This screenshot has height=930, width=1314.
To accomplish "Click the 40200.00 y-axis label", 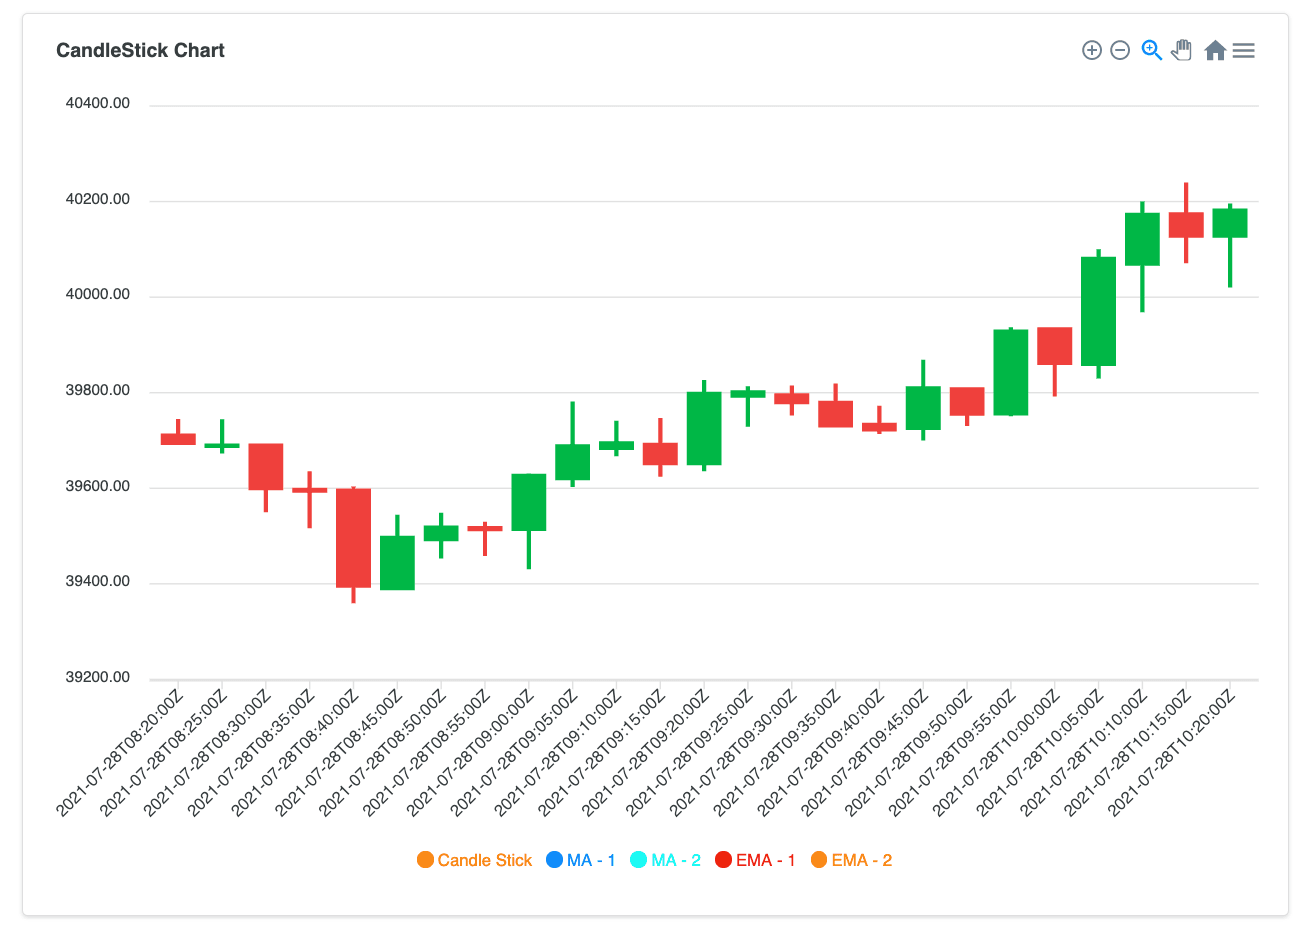I will tap(98, 199).
